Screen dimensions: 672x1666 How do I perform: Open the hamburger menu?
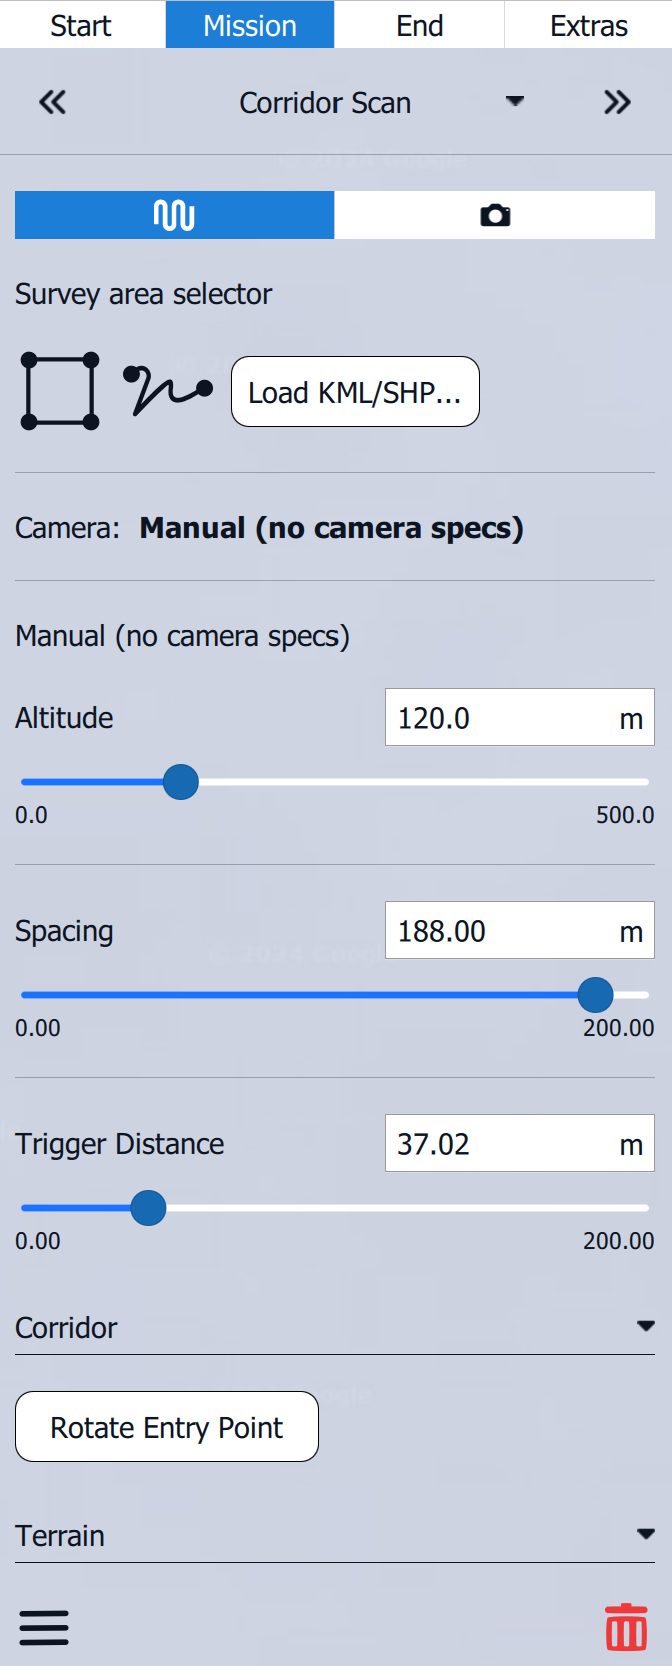pos(44,1627)
